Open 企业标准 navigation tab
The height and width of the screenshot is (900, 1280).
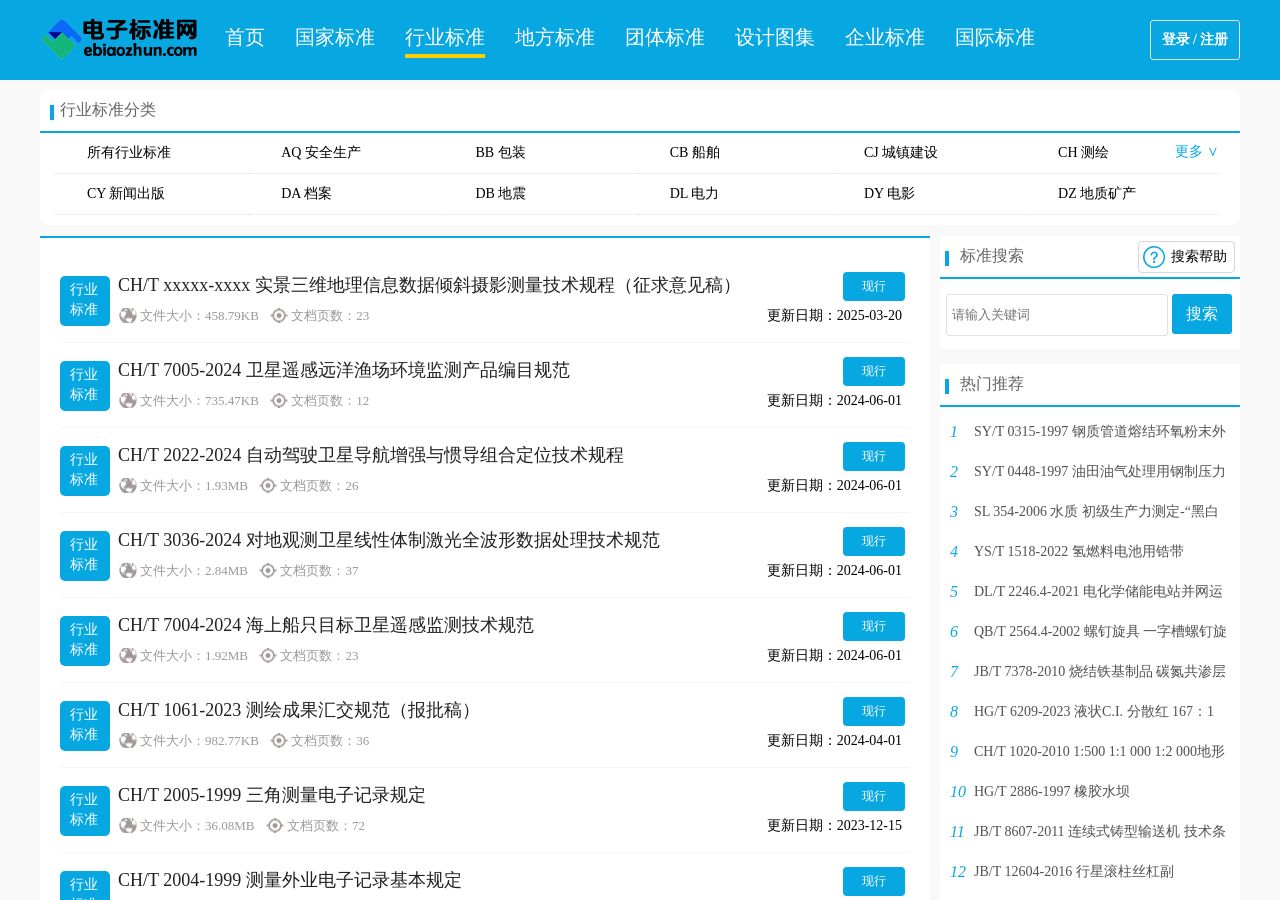tap(885, 38)
